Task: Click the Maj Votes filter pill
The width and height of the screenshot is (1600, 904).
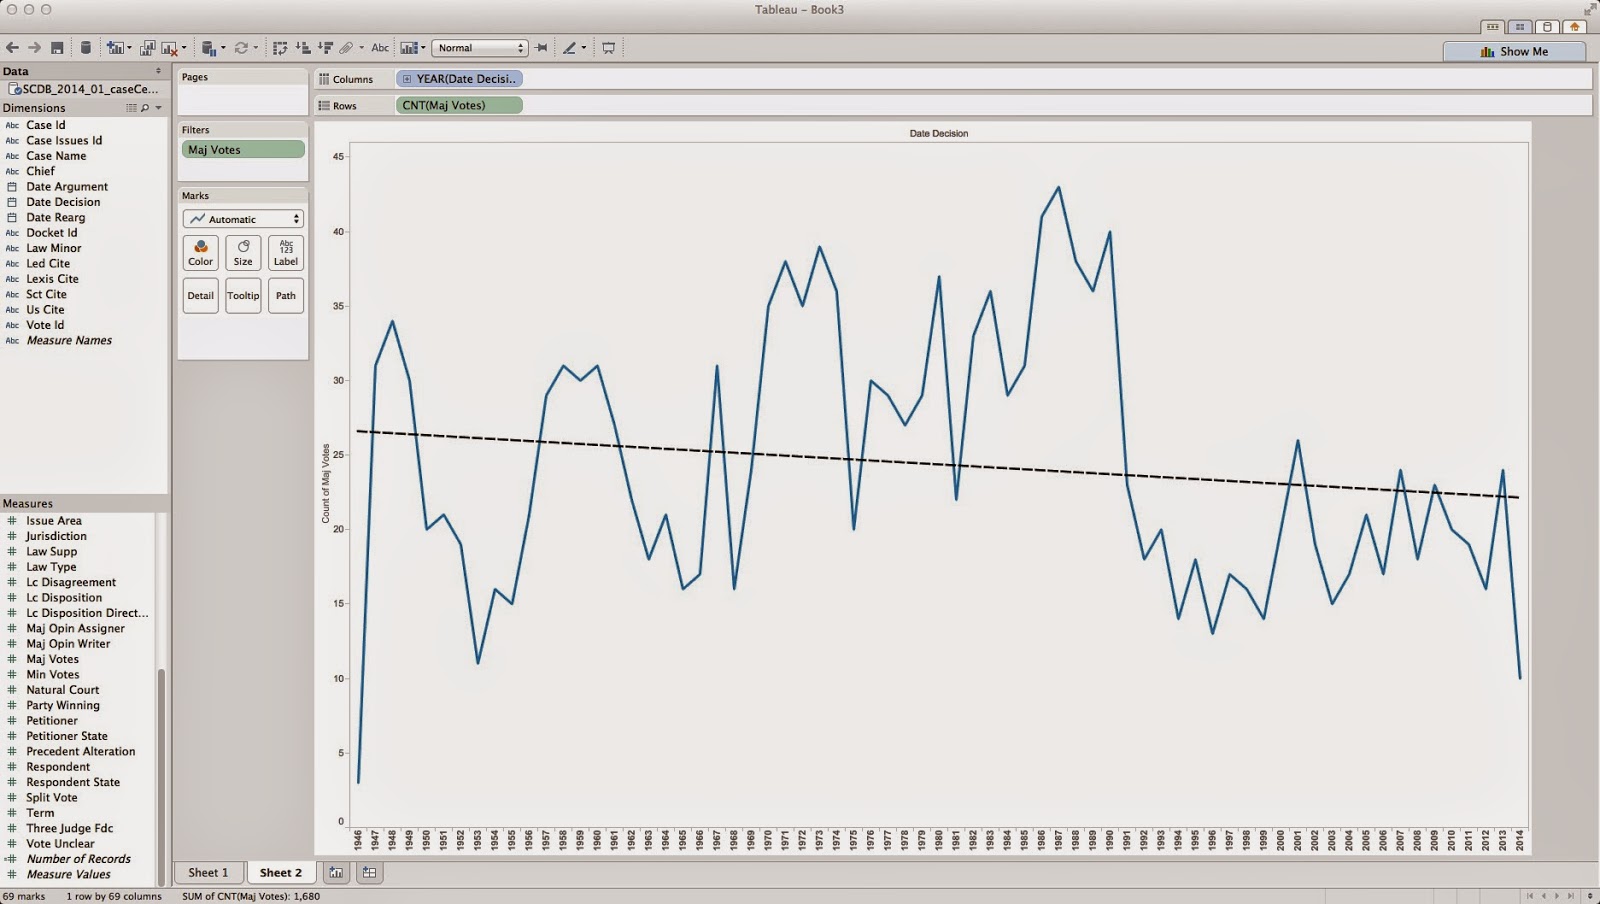Action: pyautogui.click(x=243, y=150)
